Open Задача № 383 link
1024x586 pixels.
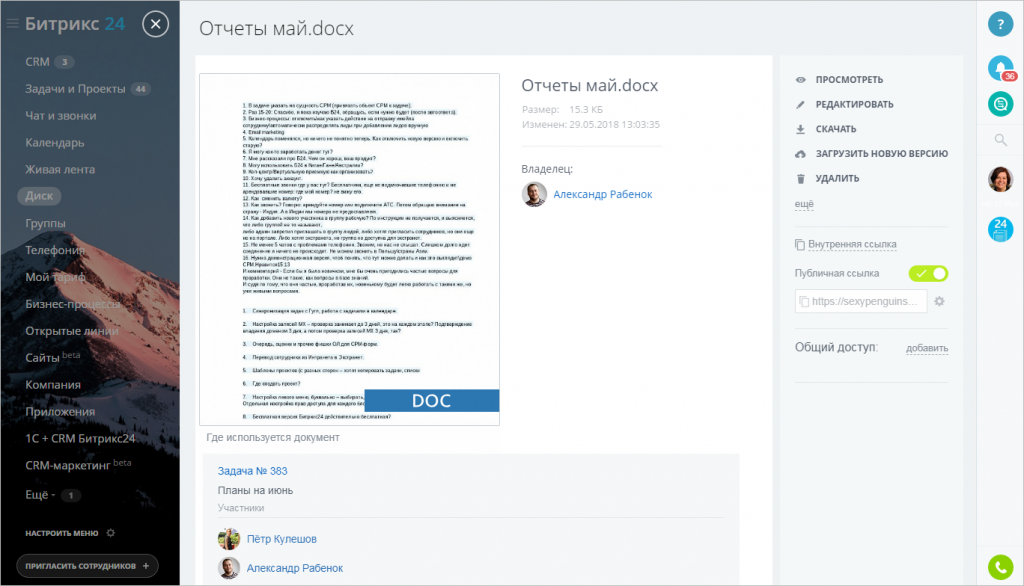pos(252,471)
